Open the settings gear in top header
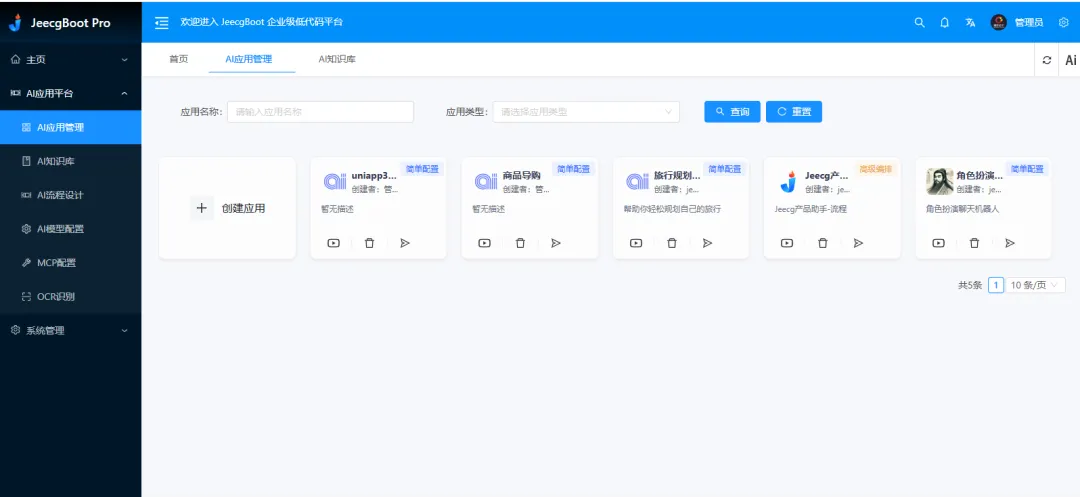This screenshot has width=1080, height=497. (1063, 23)
